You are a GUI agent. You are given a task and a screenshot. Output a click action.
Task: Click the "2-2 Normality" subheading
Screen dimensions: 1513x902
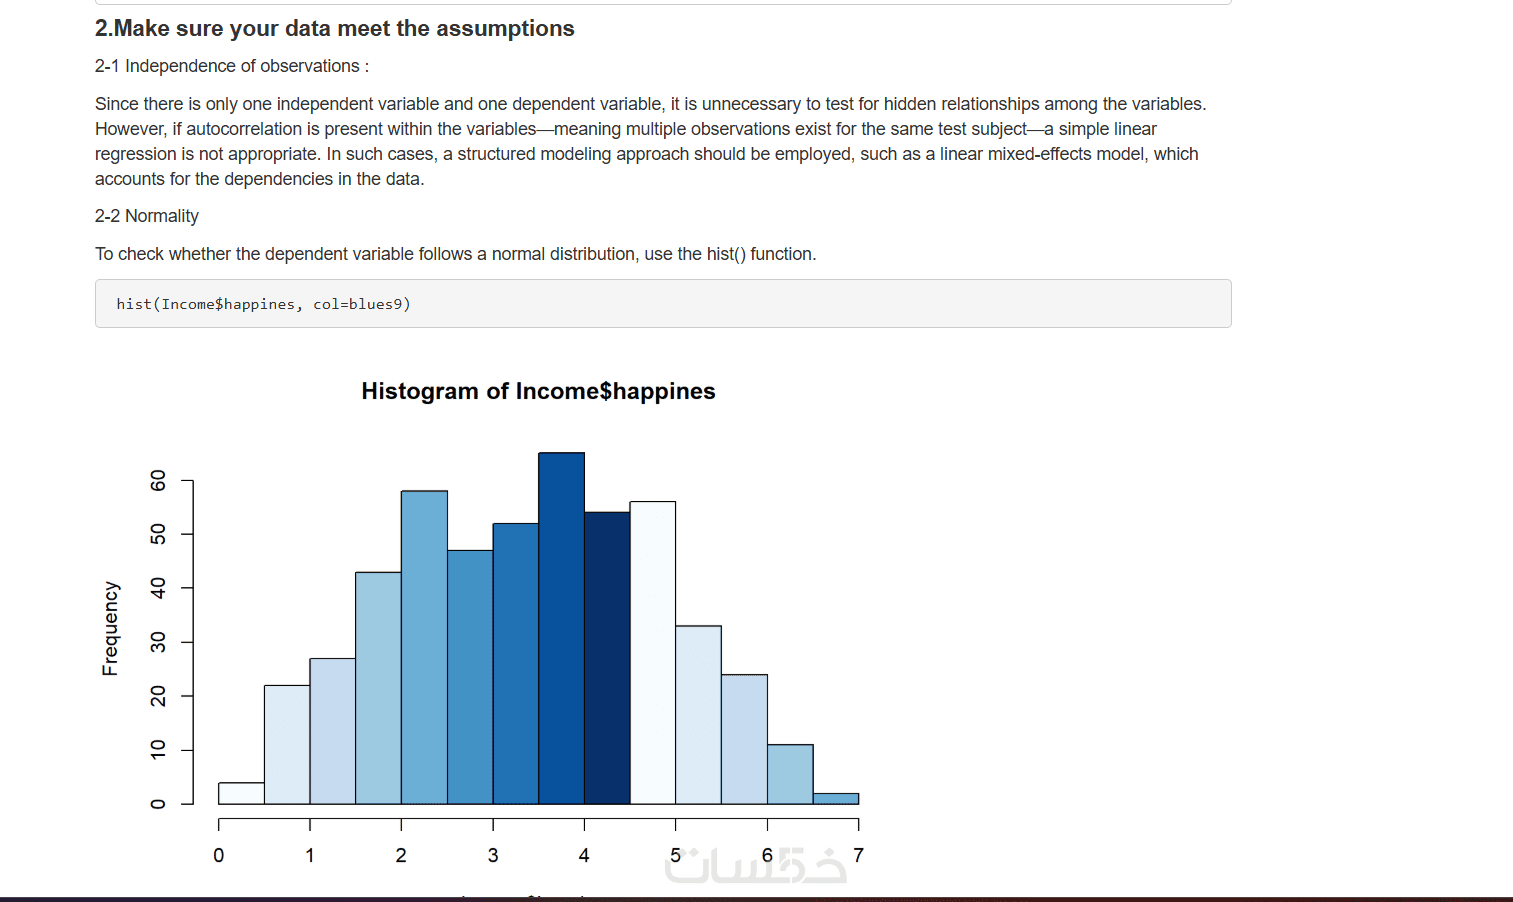pos(147,216)
